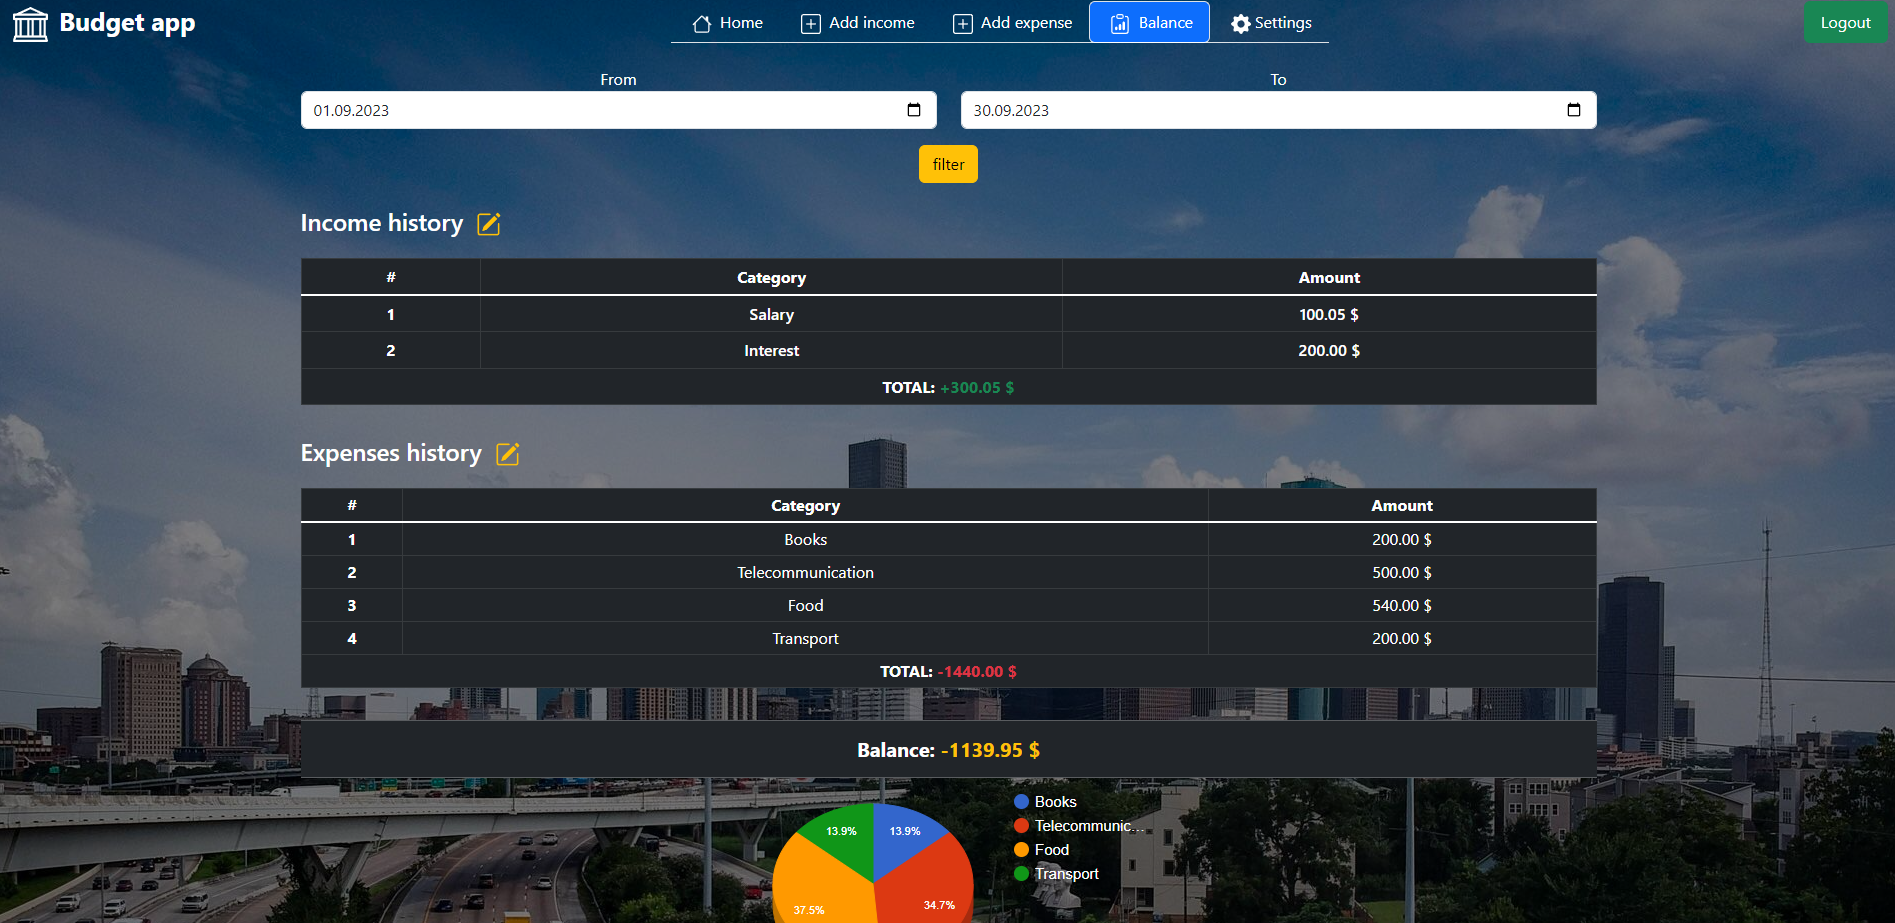Click the Books expense category cell
1895x923 pixels.
coord(805,540)
